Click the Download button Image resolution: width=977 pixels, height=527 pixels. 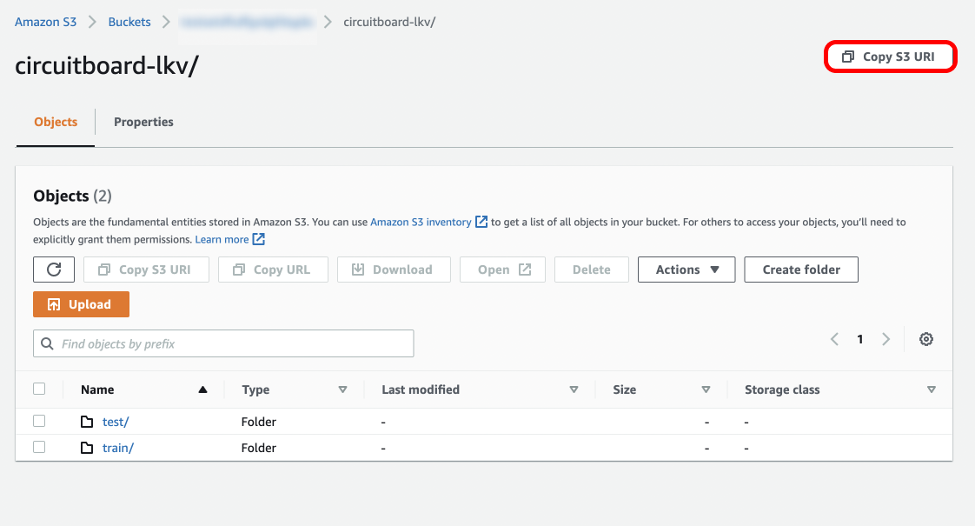tap(394, 270)
